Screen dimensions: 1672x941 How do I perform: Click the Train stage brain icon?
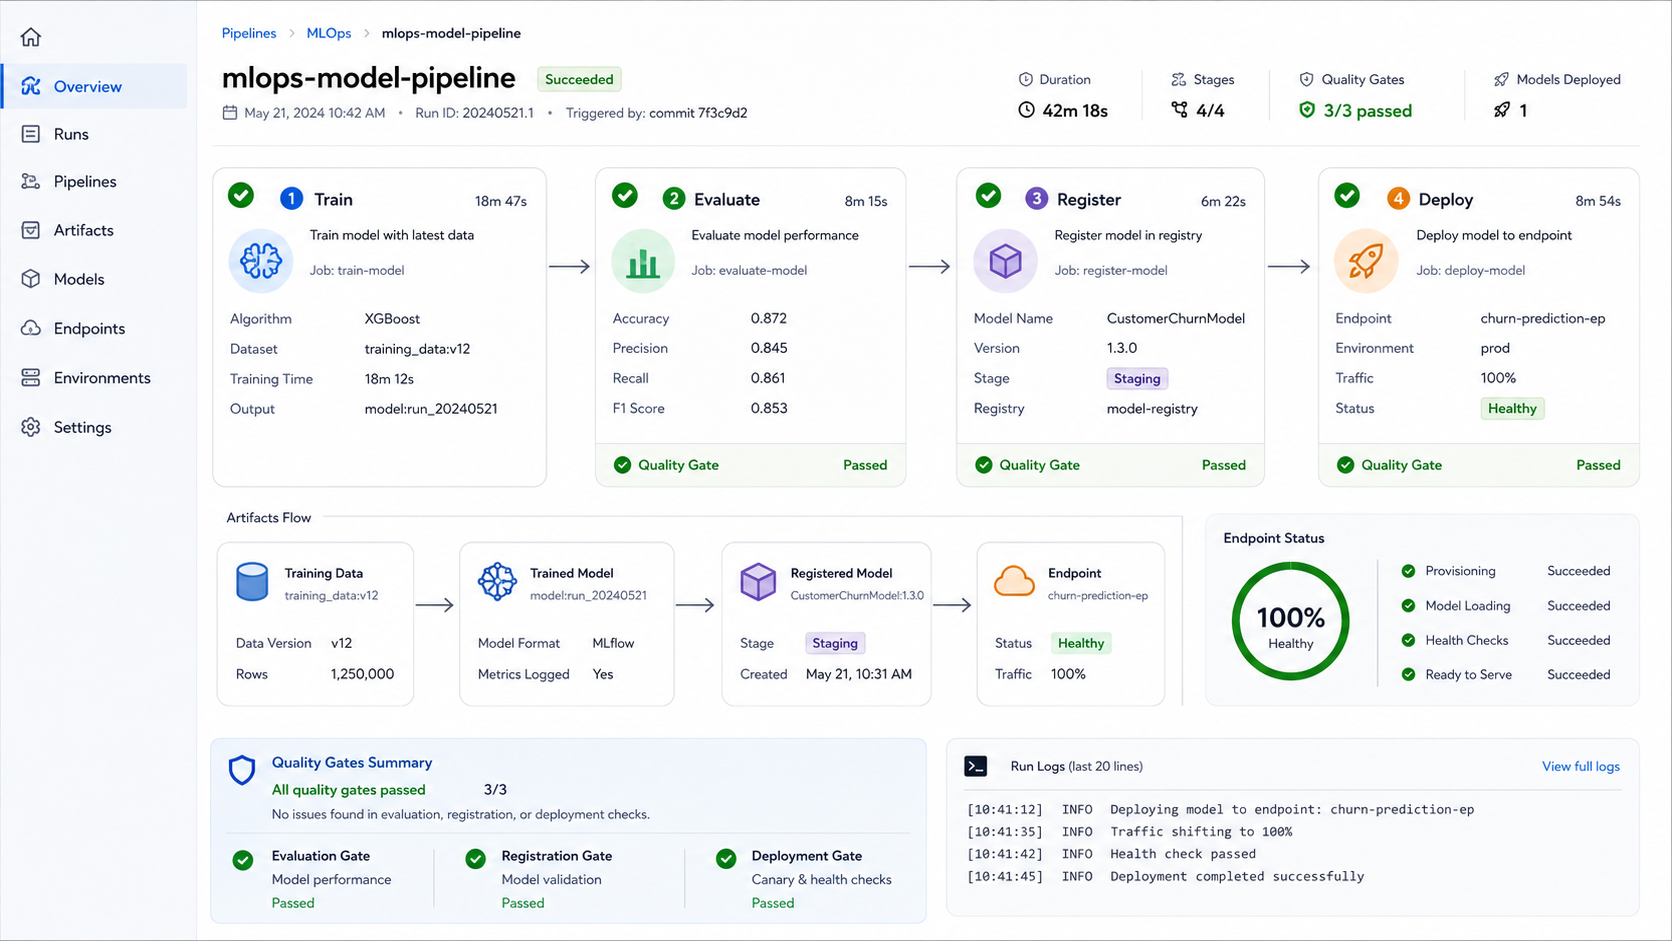pyautogui.click(x=261, y=261)
